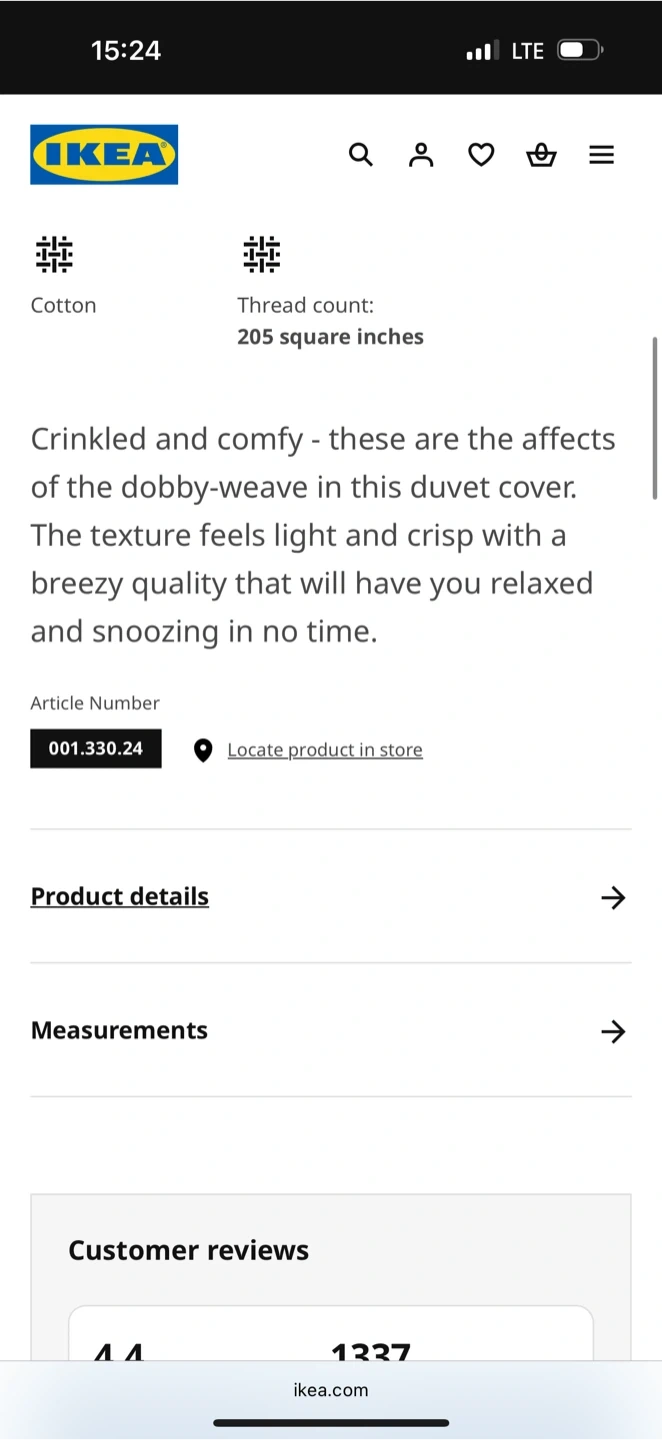662x1440 pixels.
Task: Expand the Measurements arrow
Action: coord(613,1031)
